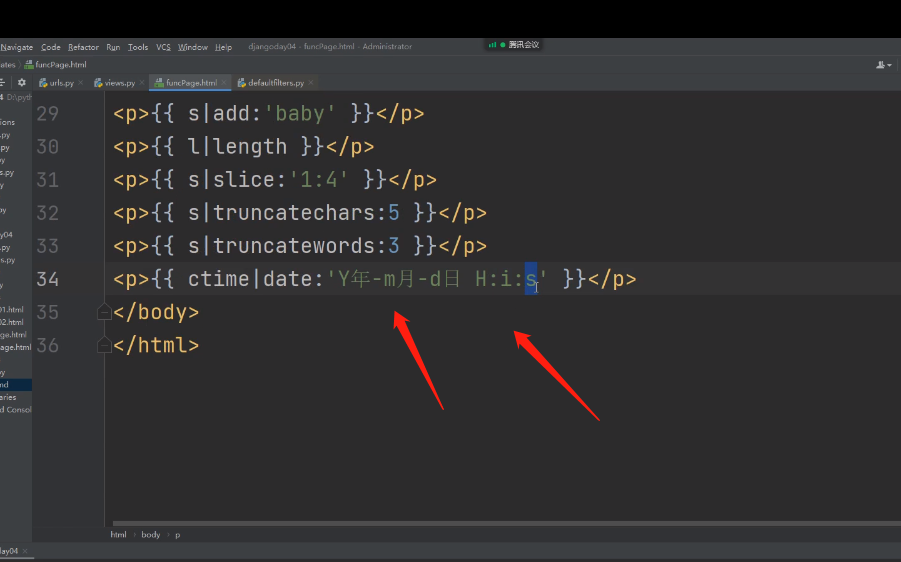901x562 pixels.
Task: Click the breadcrumb funcPage.html file icon
Action: 29,65
